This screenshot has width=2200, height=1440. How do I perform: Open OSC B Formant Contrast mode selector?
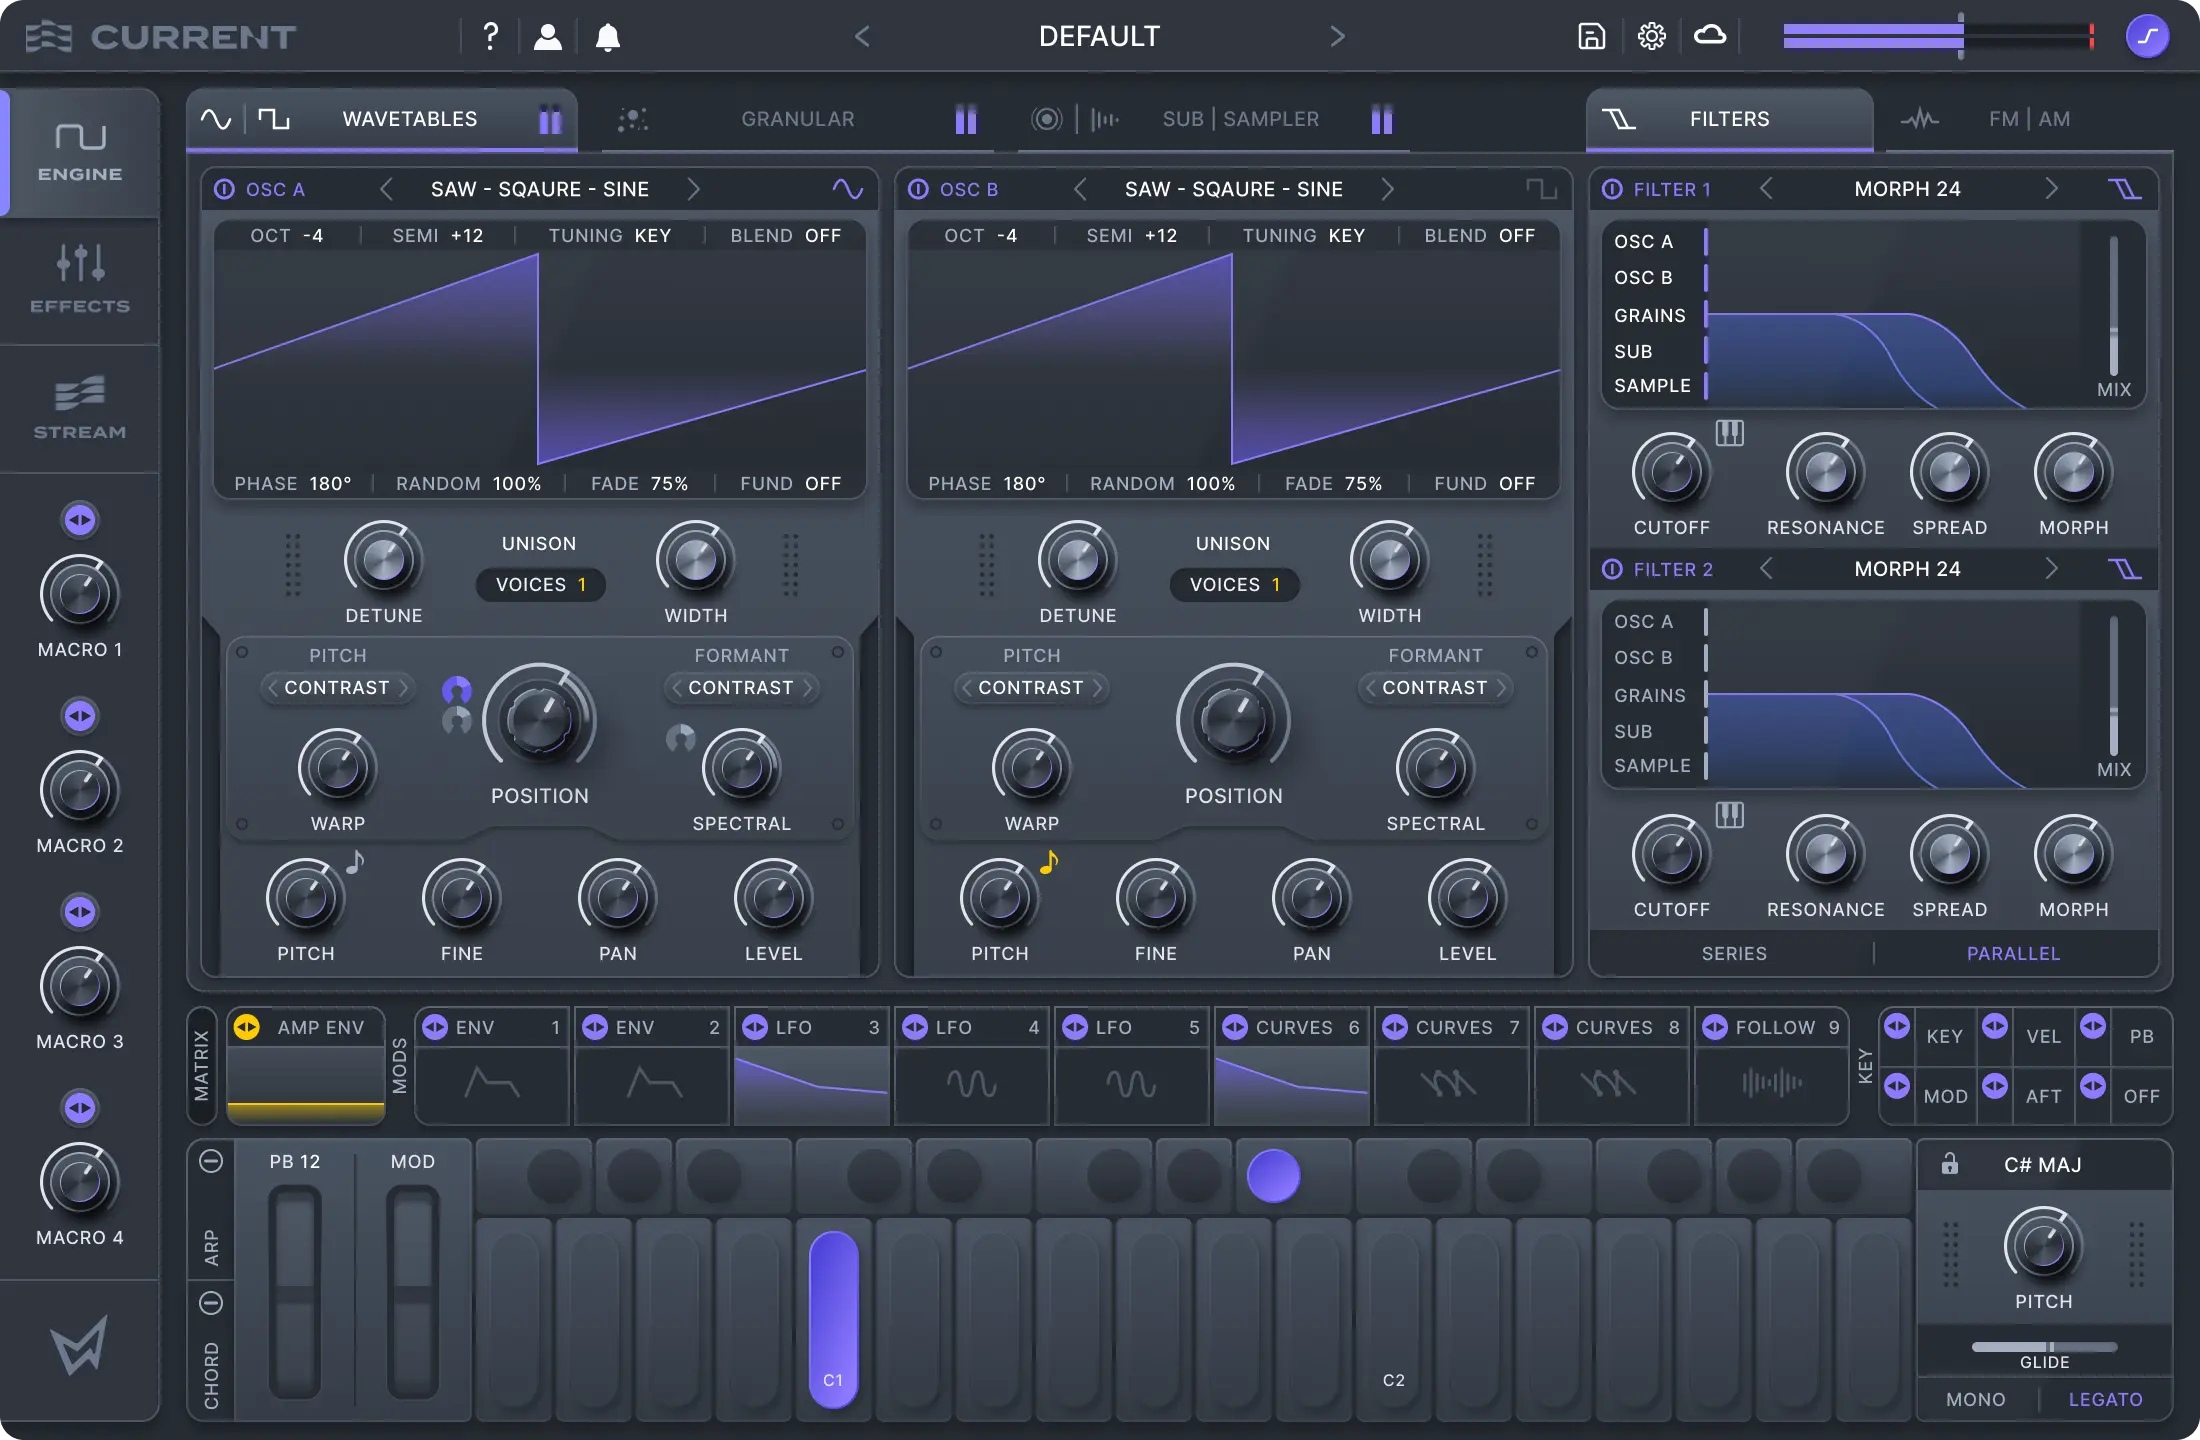tap(1435, 687)
